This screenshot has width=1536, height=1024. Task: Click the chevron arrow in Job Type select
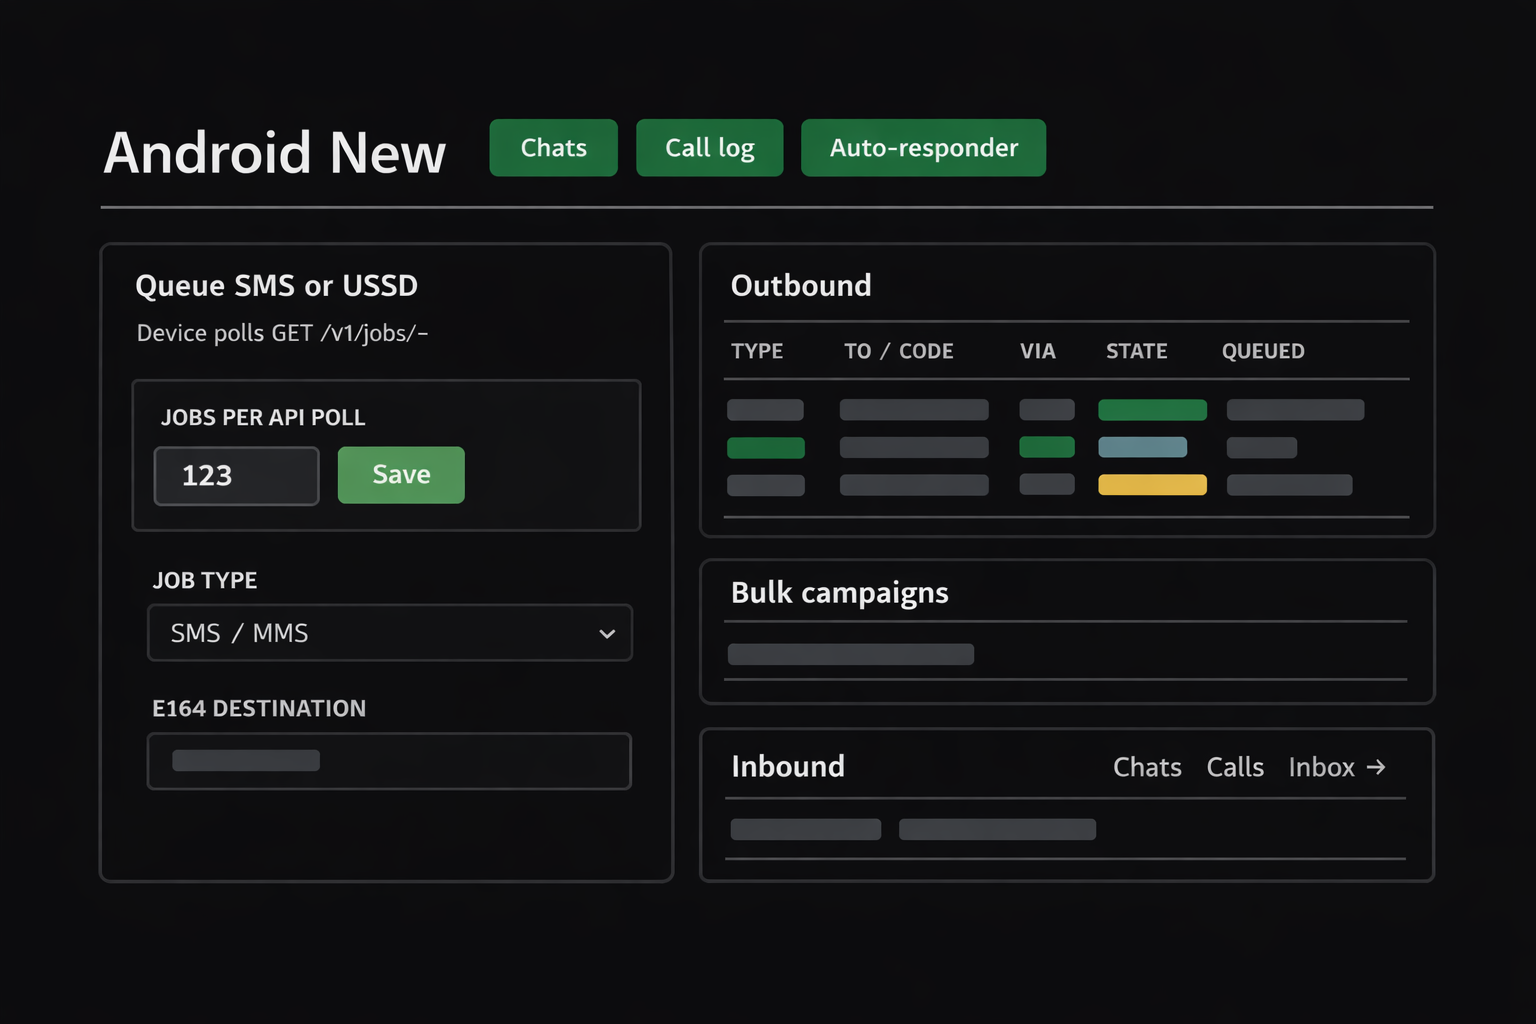[x=607, y=634]
